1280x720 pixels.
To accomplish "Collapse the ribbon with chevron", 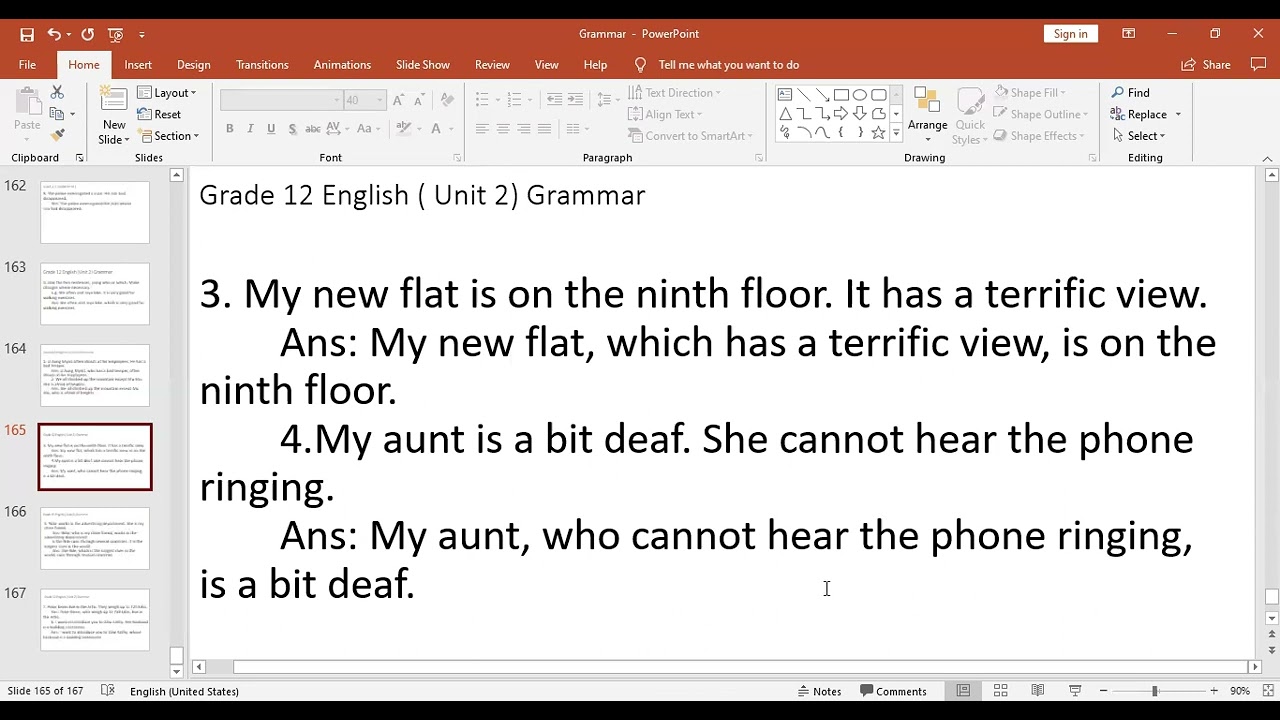I will (x=1267, y=158).
